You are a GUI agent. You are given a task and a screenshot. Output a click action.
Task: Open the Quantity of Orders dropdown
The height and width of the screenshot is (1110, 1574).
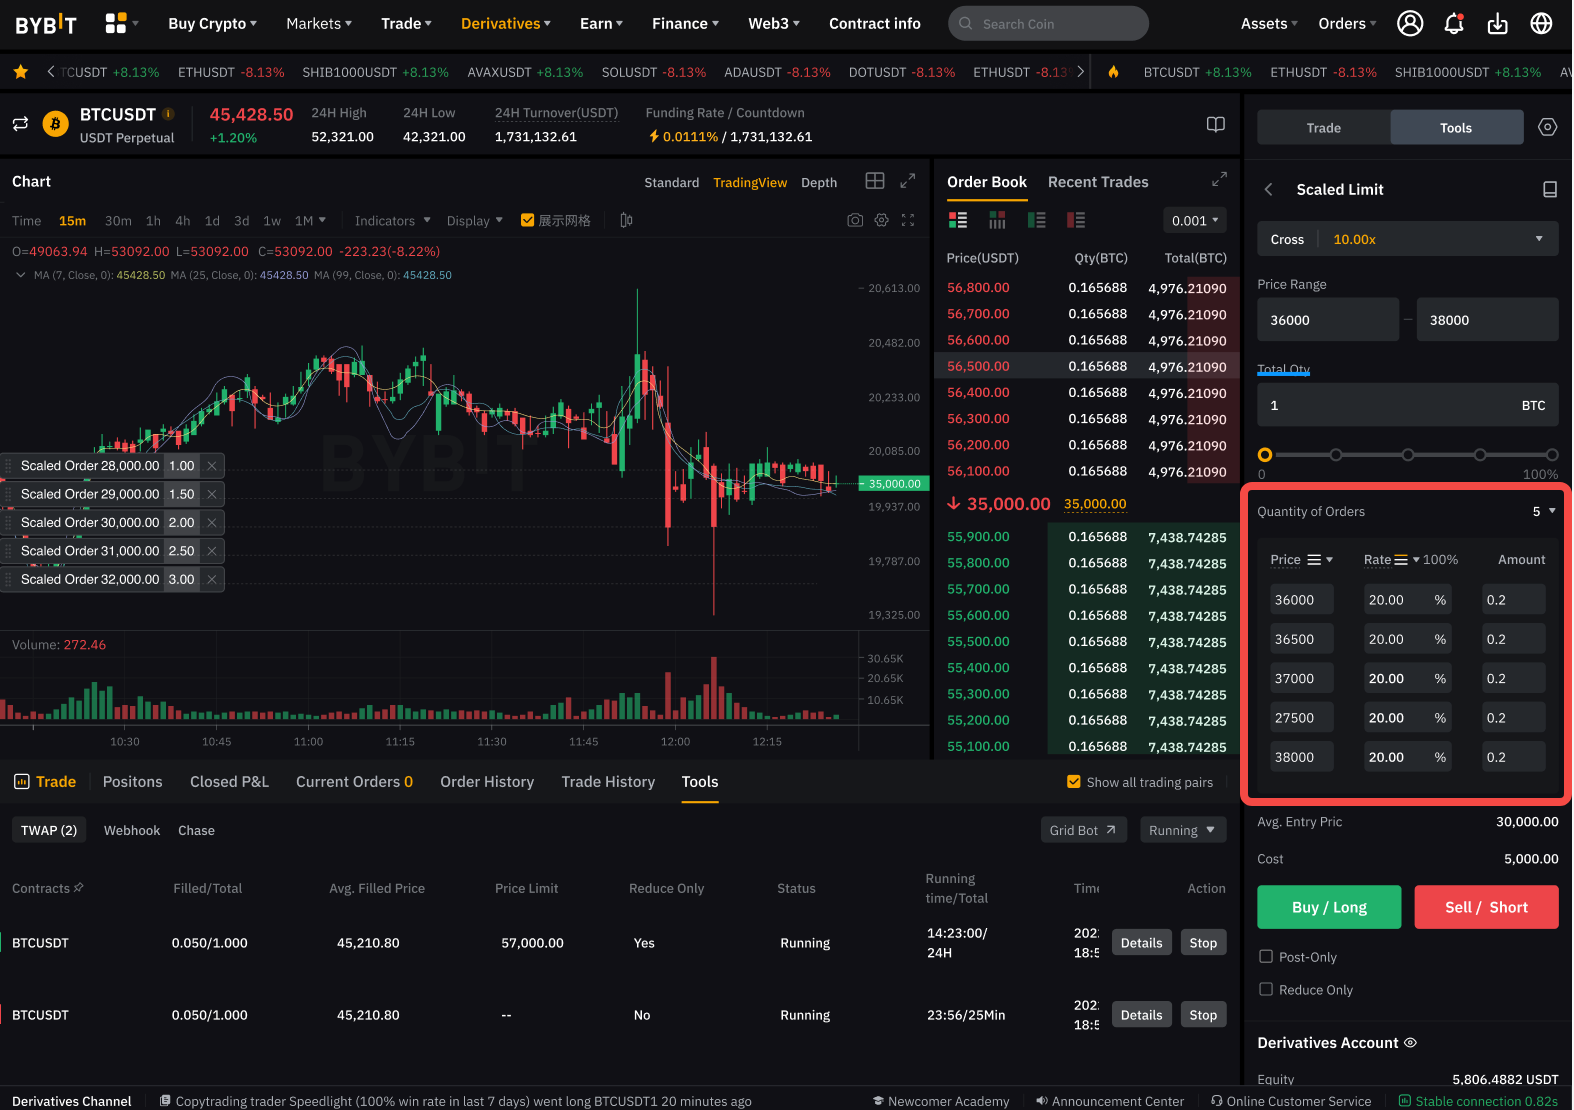[x=1544, y=511]
